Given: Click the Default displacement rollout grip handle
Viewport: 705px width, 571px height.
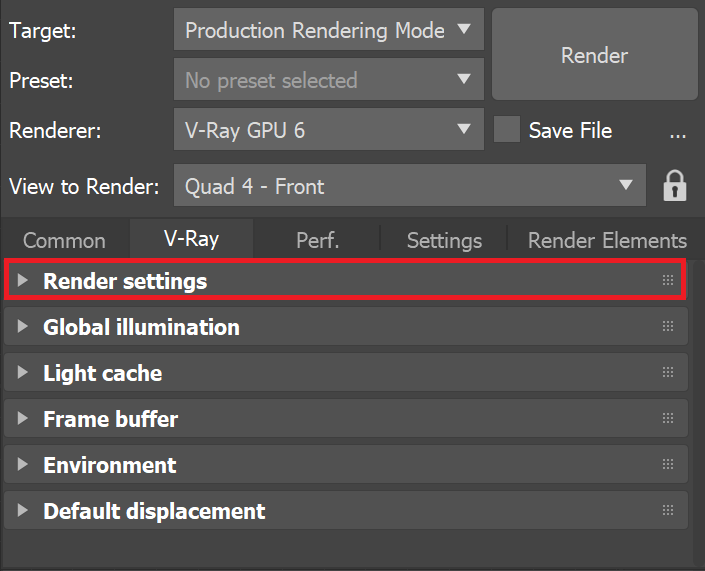Looking at the screenshot, I should [668, 510].
